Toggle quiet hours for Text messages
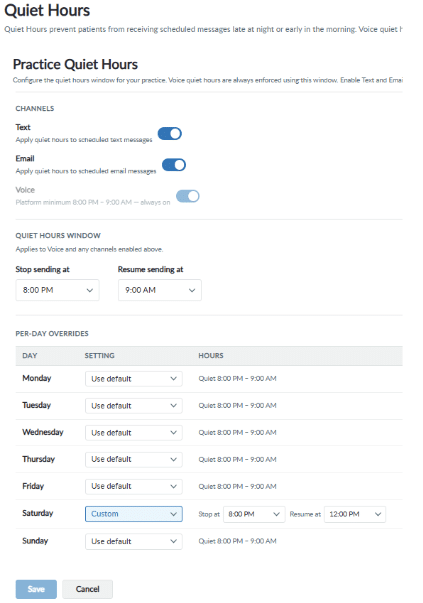Screen dimensions: 423x603 (170, 134)
